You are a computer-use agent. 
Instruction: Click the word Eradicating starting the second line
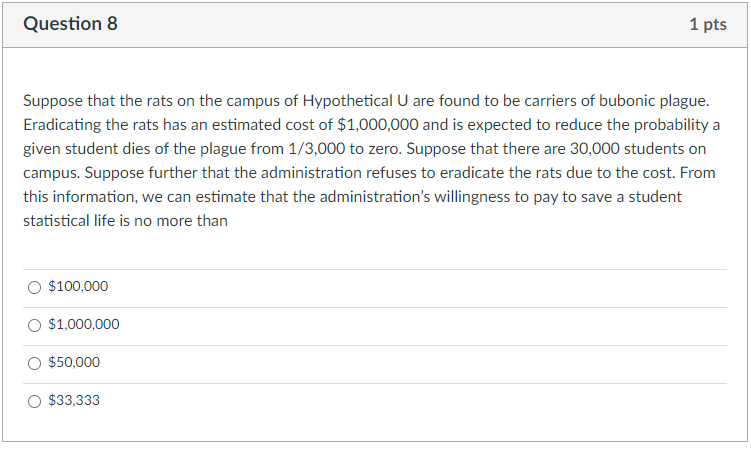(59, 126)
